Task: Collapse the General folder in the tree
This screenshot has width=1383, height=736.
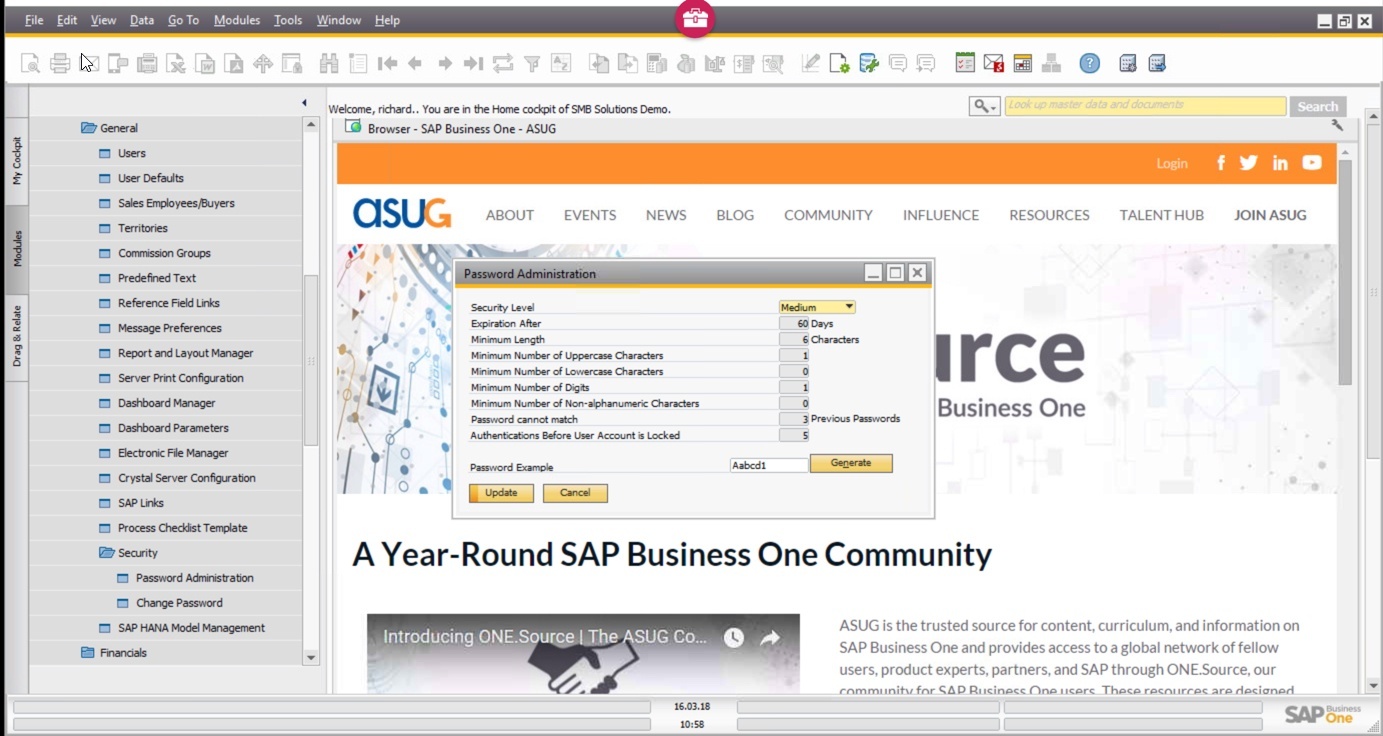Action: (x=89, y=128)
